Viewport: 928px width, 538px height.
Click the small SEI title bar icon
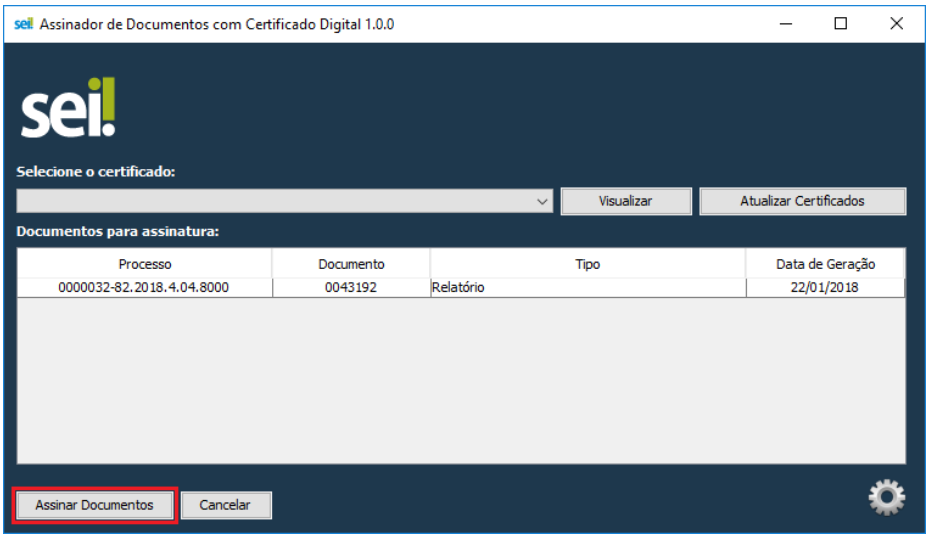click(x=24, y=24)
